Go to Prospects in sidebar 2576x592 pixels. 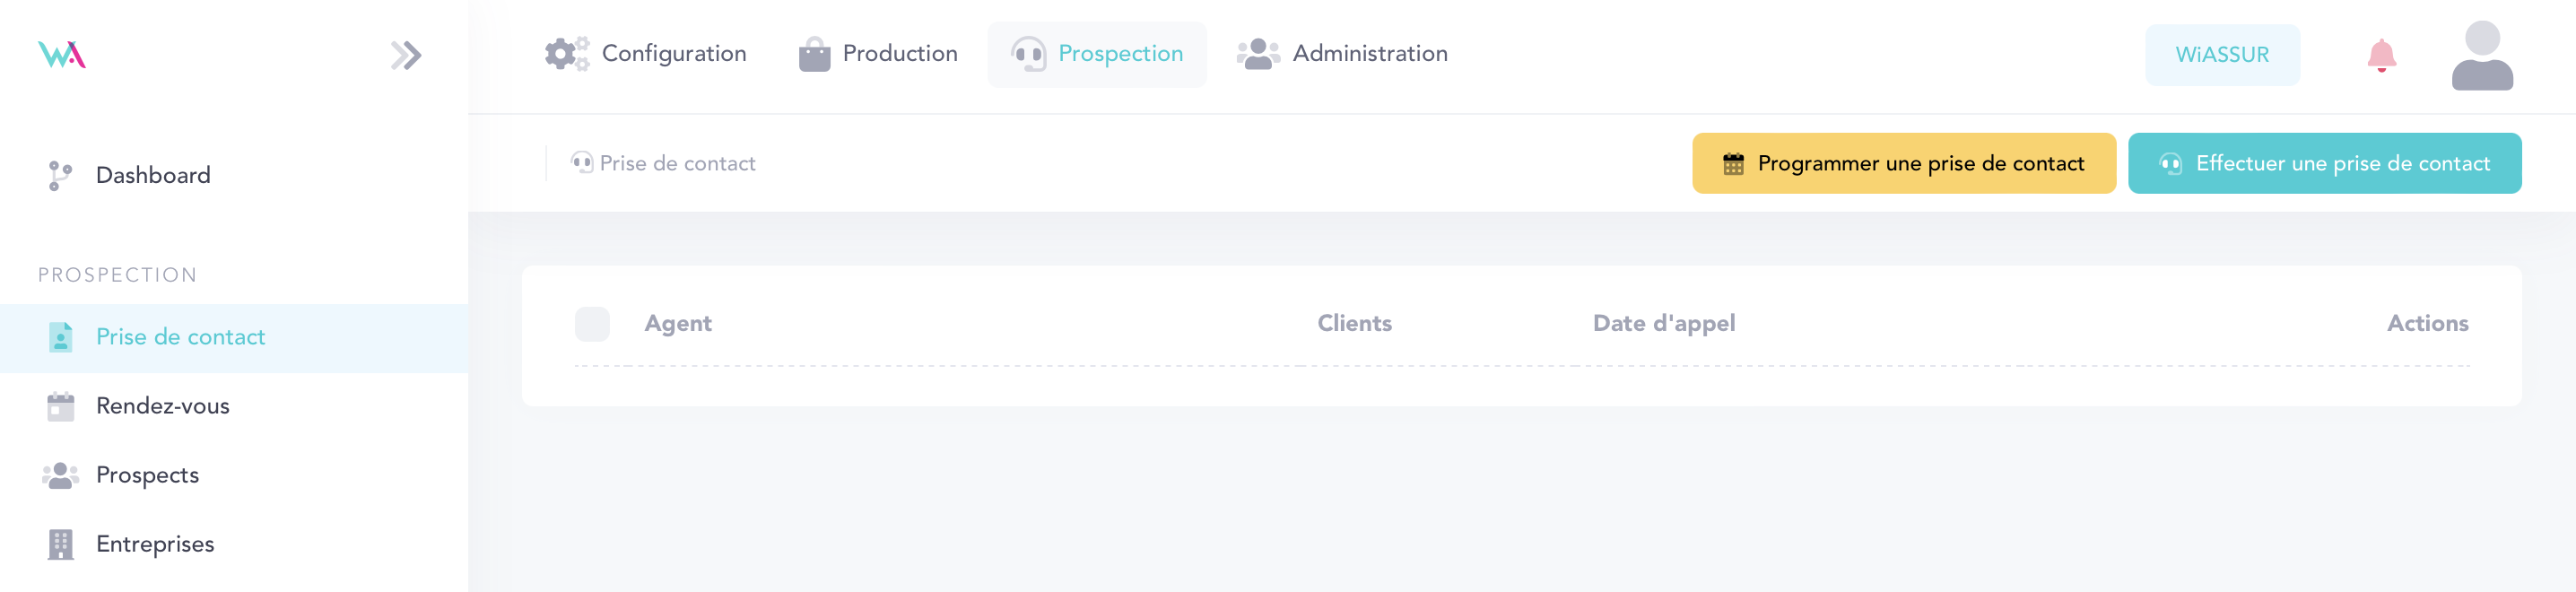147,475
